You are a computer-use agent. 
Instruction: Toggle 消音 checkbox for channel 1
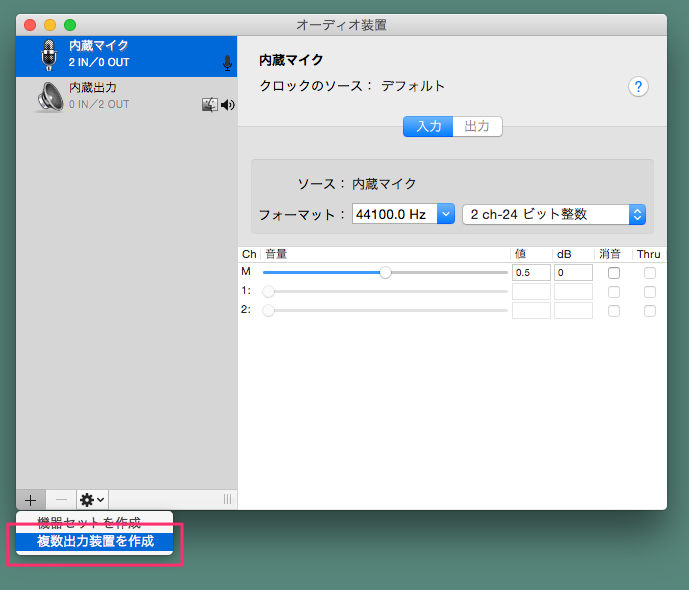coord(614,292)
